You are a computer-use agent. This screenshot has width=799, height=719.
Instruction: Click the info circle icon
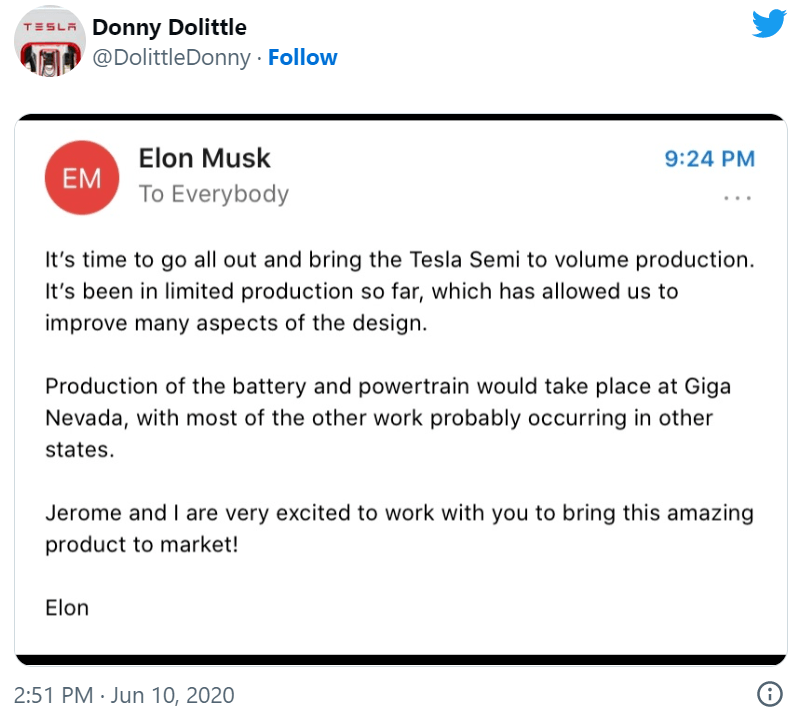769,694
